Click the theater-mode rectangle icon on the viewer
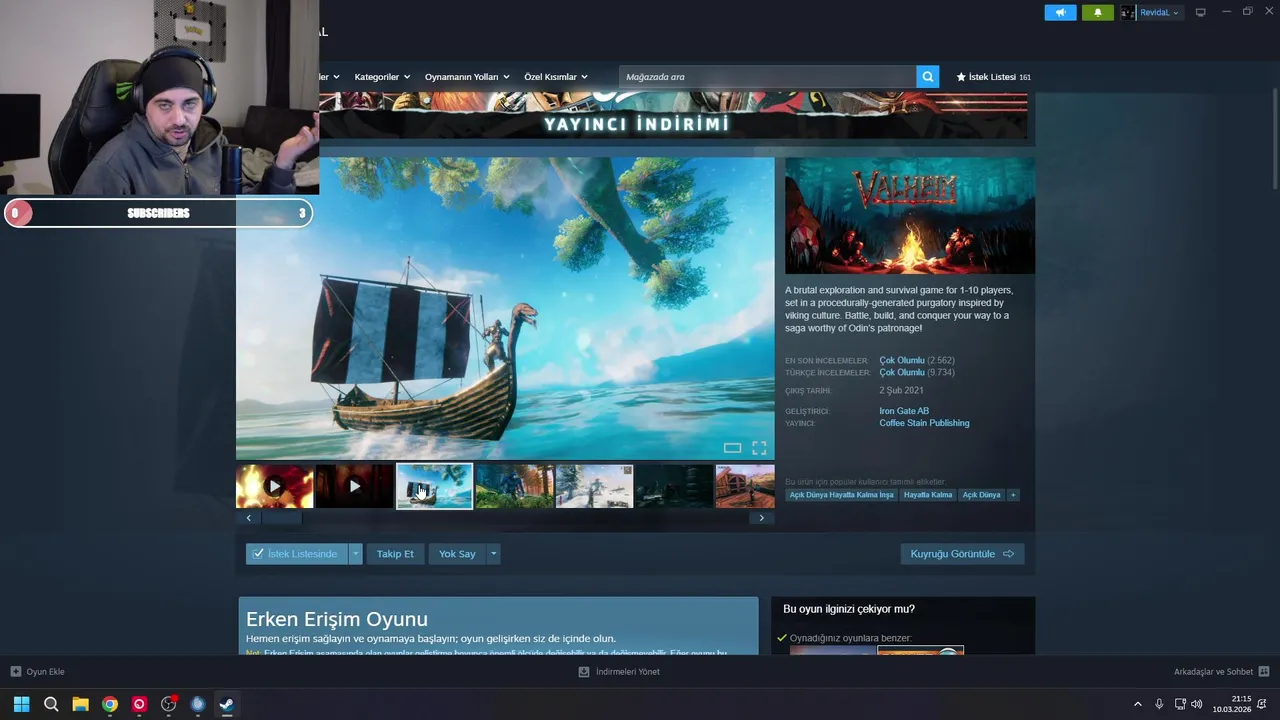Image resolution: width=1280 pixels, height=720 pixels. point(732,448)
